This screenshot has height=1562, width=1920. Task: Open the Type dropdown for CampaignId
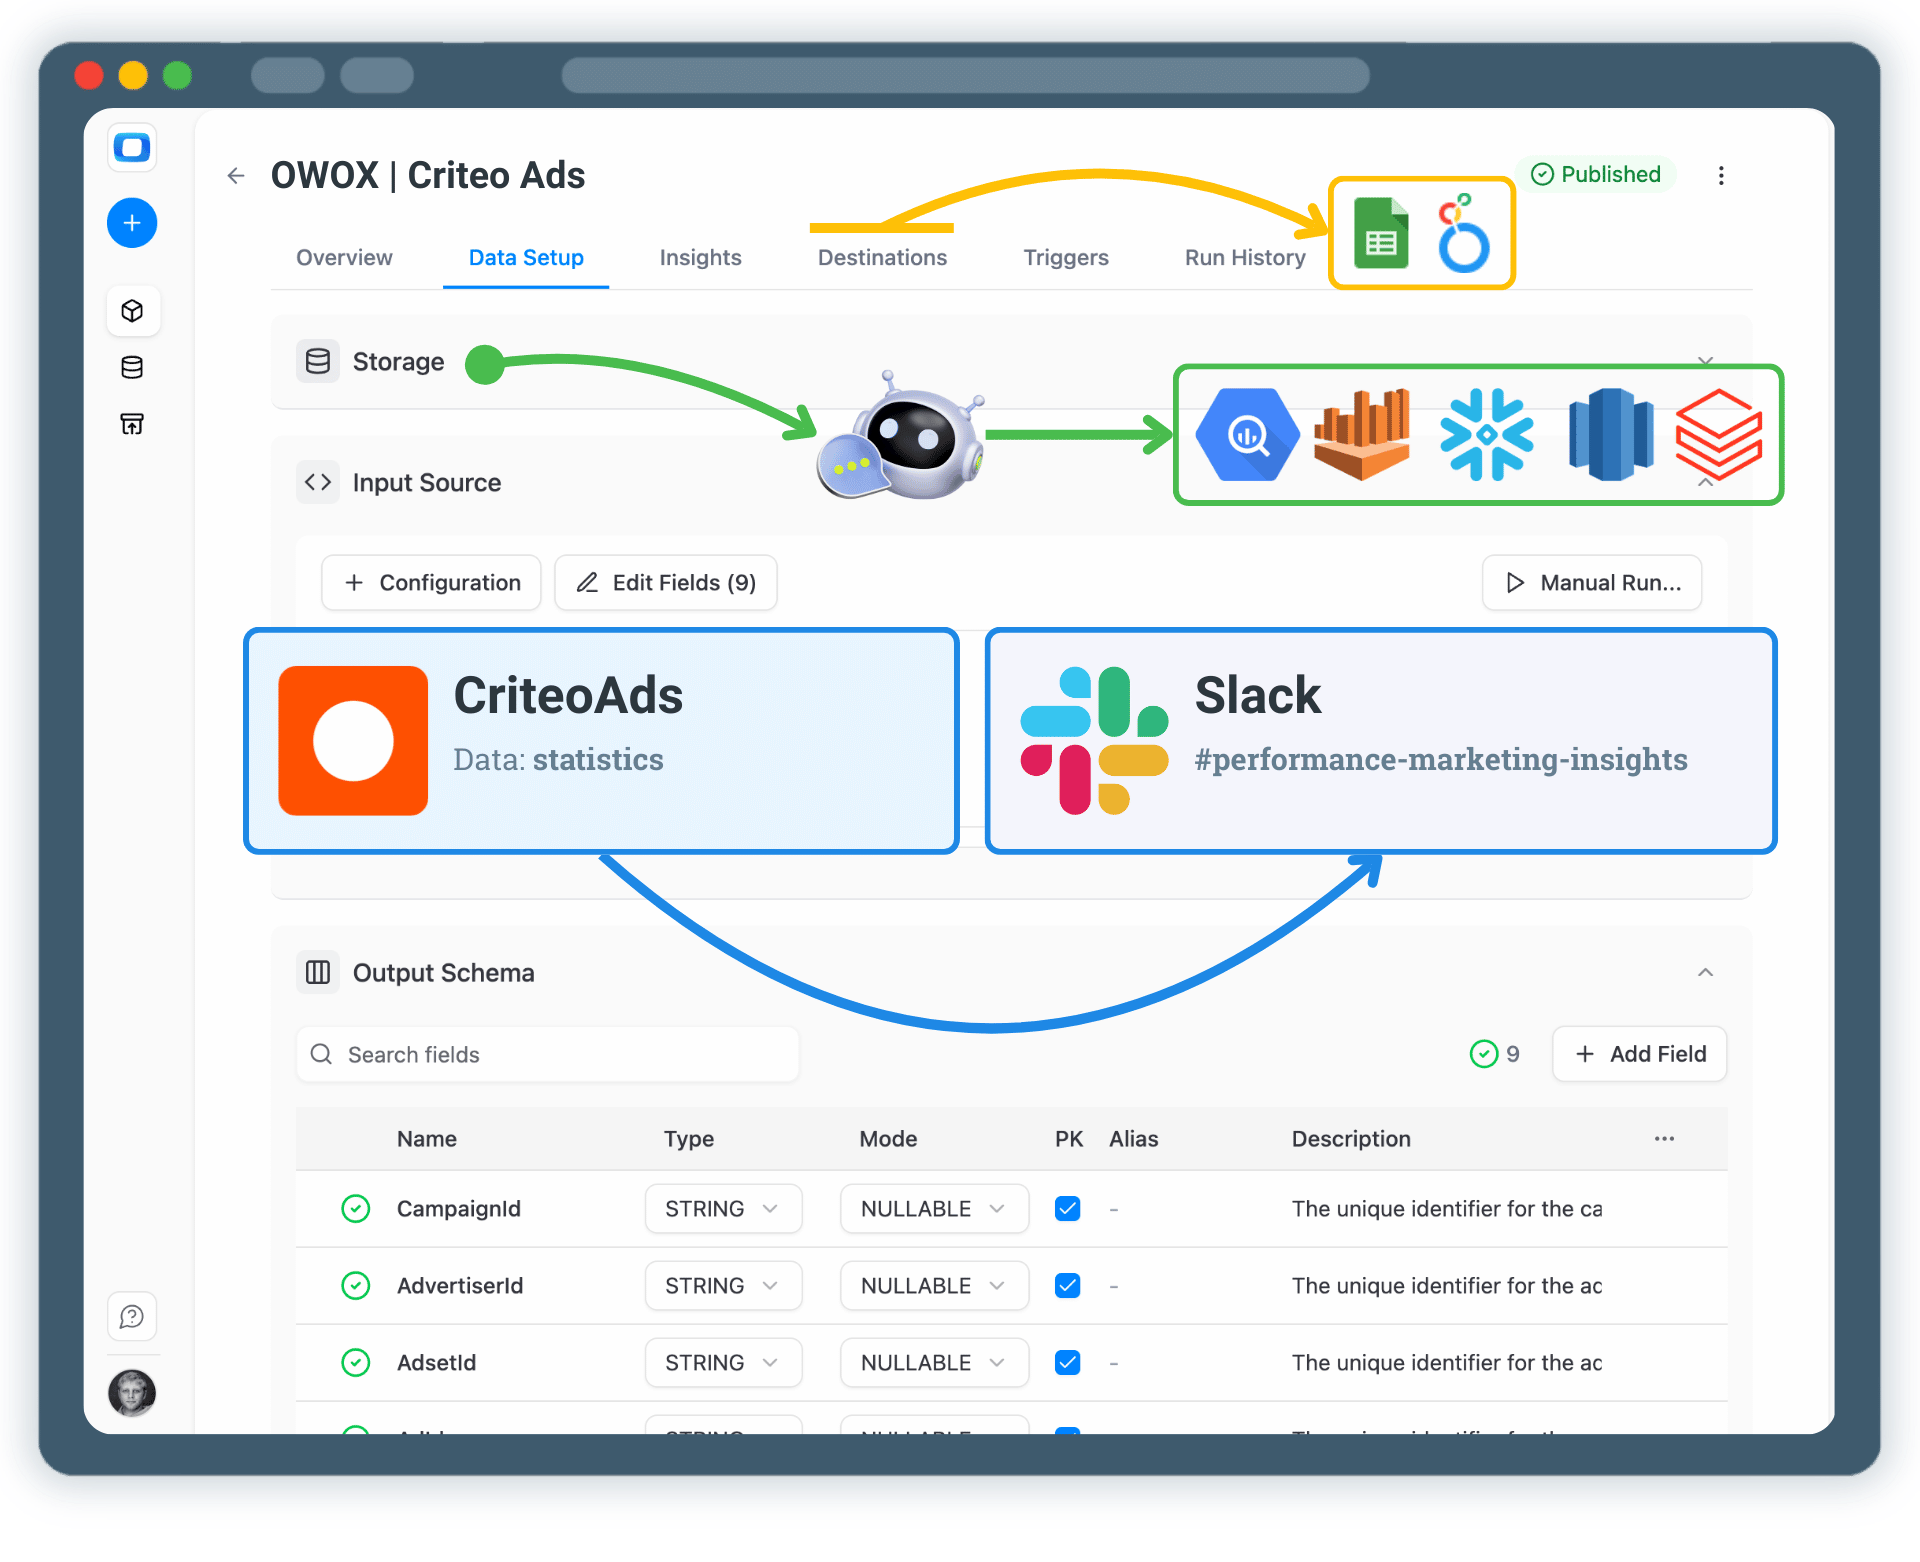[722, 1208]
